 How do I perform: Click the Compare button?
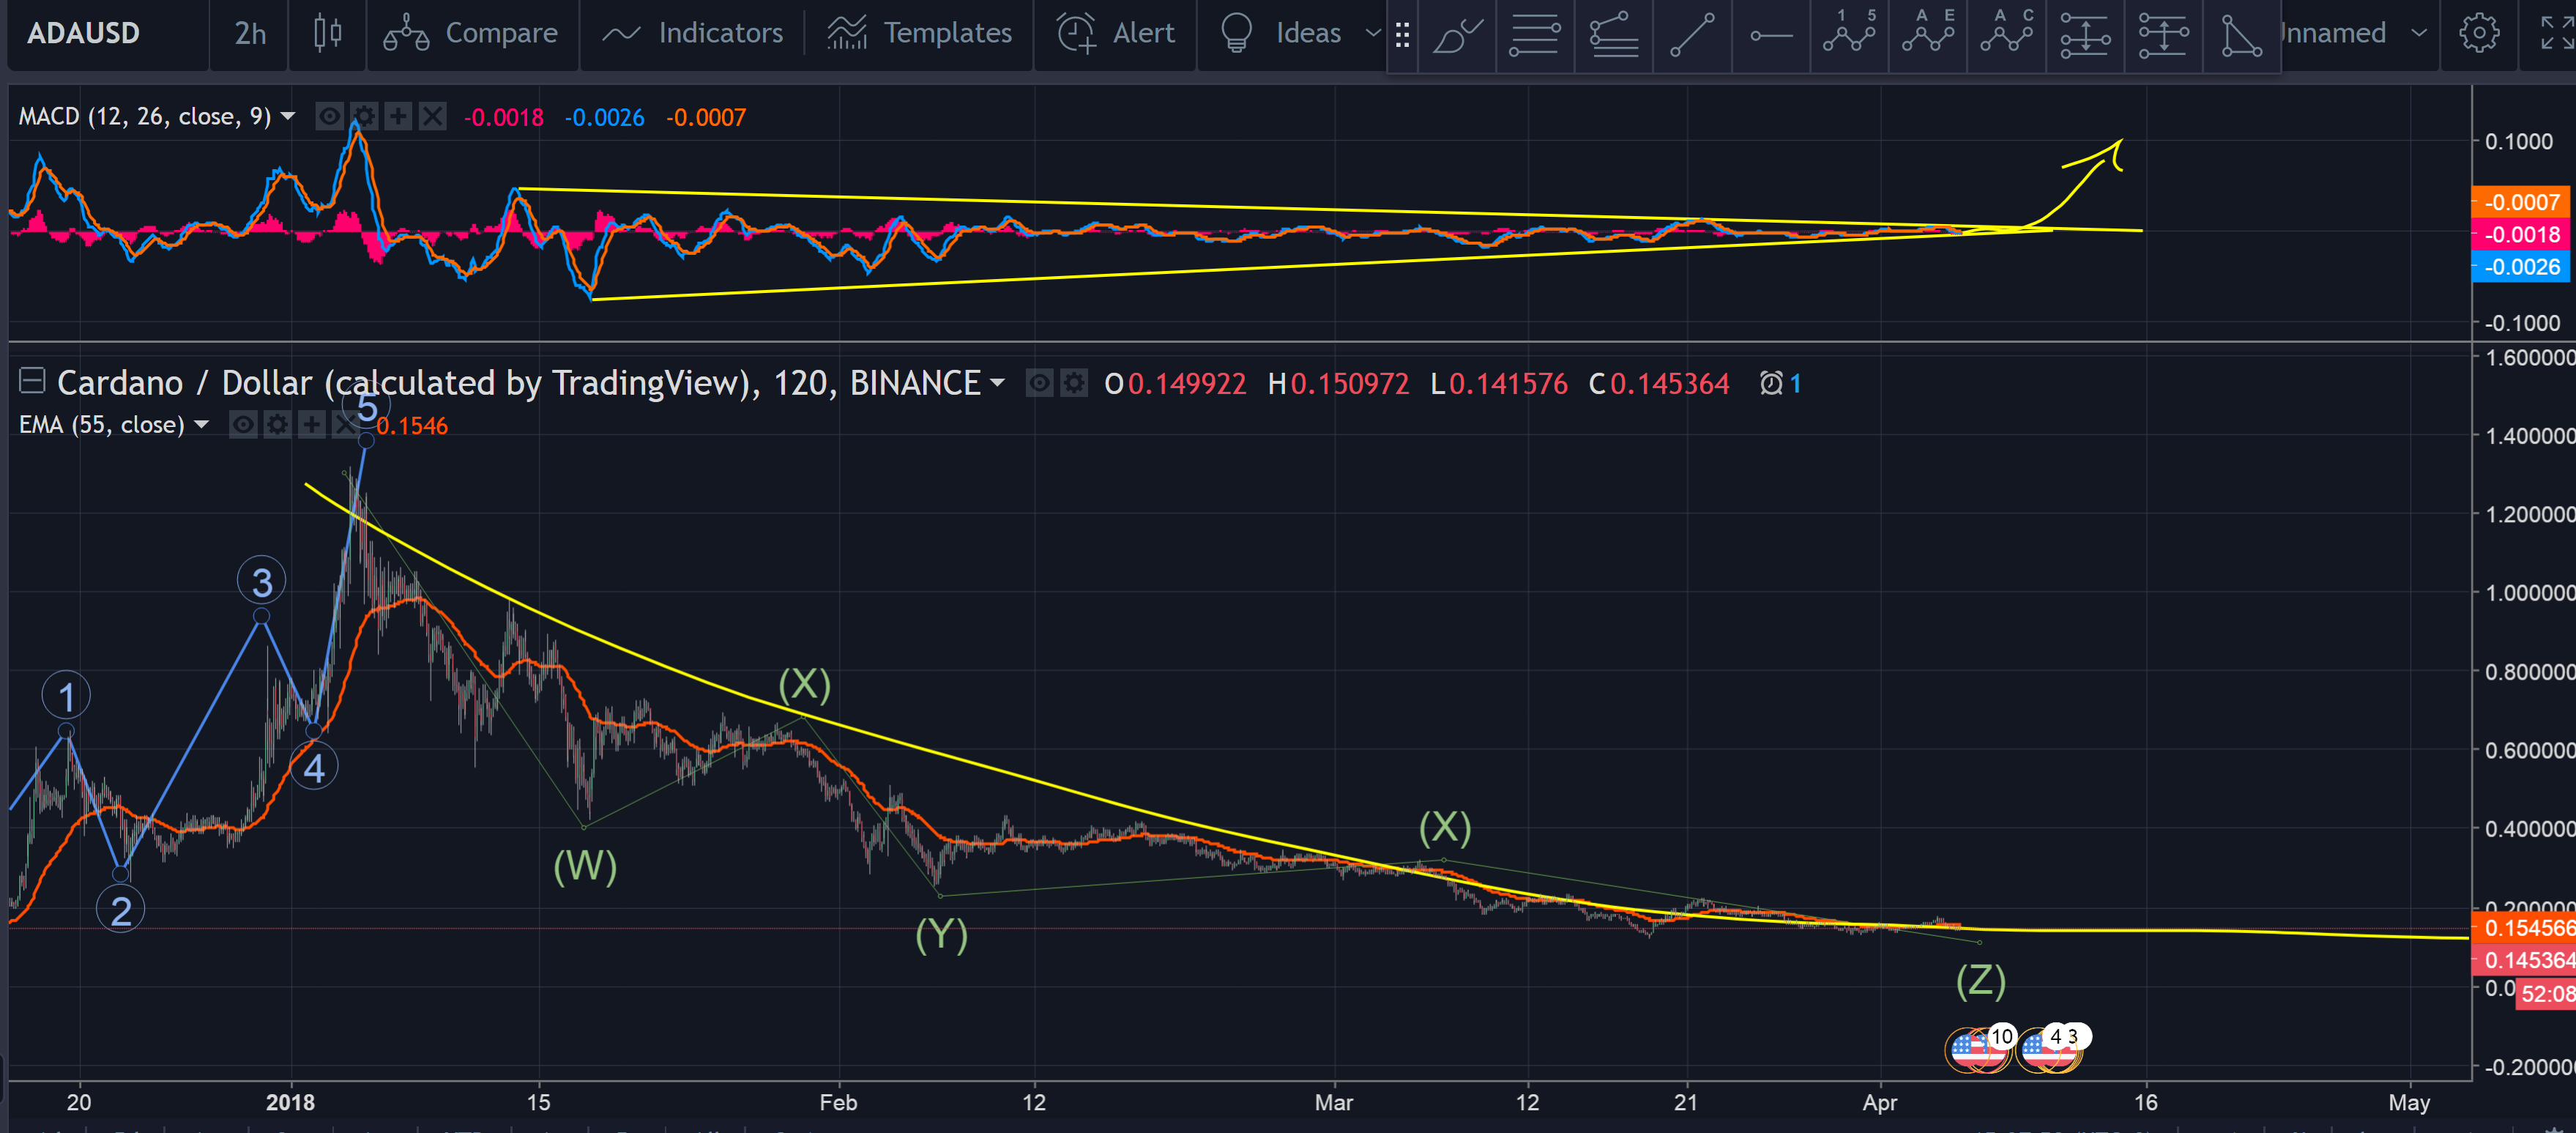point(471,33)
